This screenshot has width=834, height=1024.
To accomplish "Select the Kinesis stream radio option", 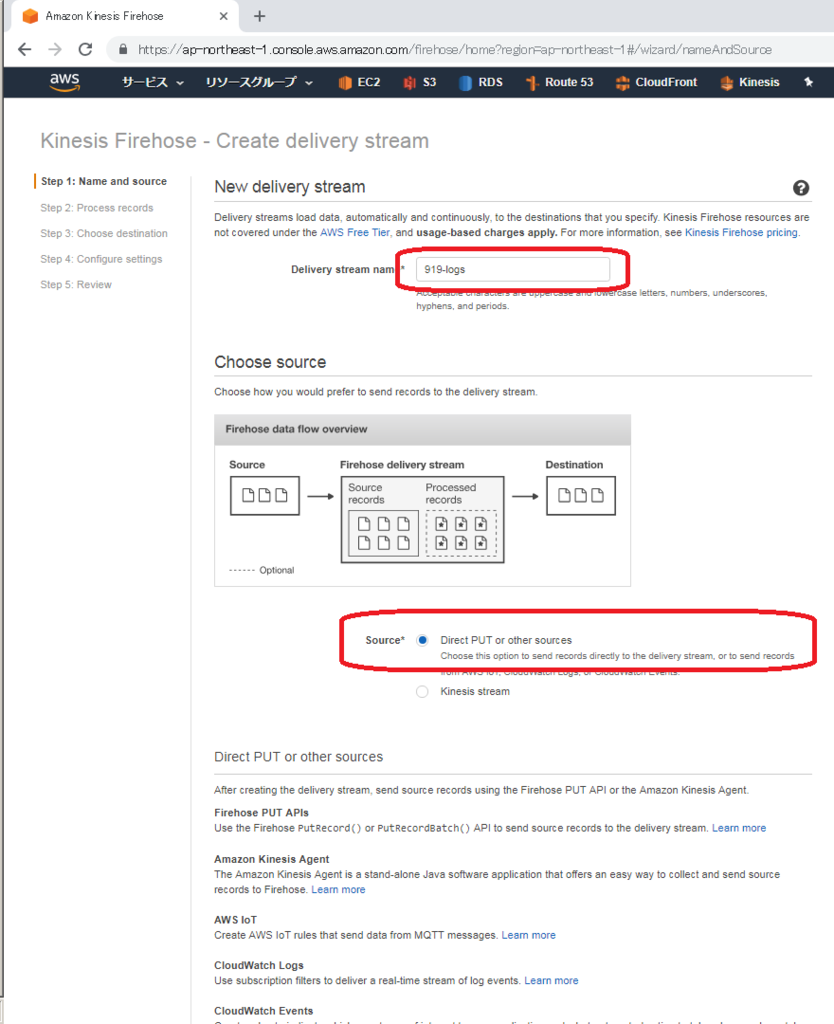I will (x=423, y=692).
